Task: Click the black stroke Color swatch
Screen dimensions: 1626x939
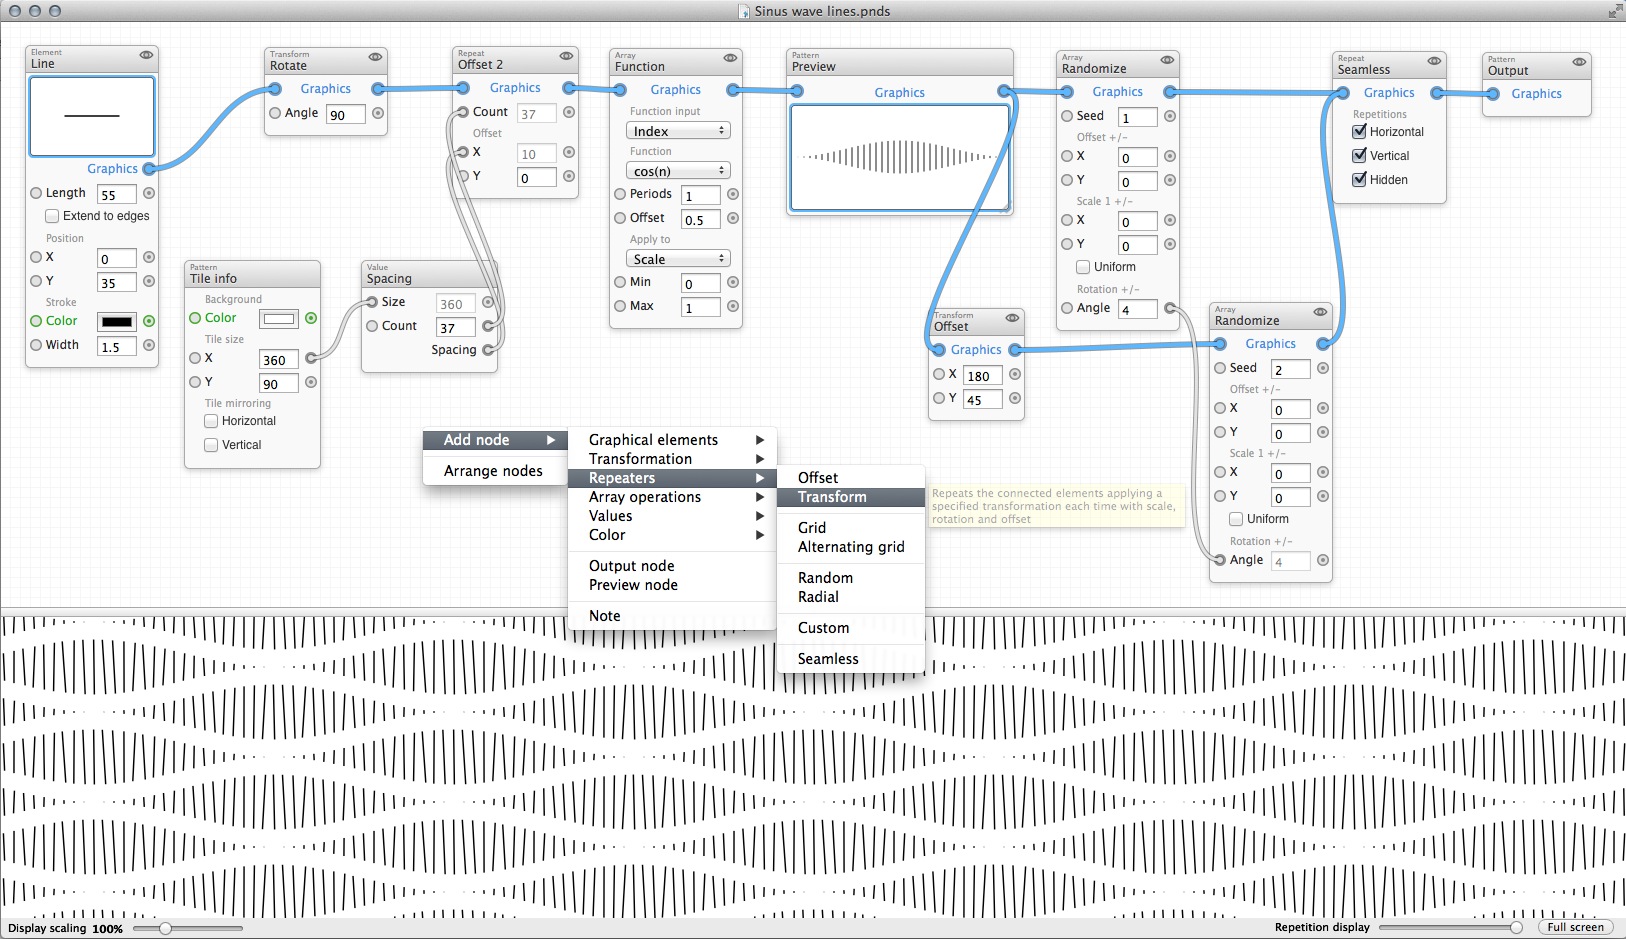Action: point(117,321)
